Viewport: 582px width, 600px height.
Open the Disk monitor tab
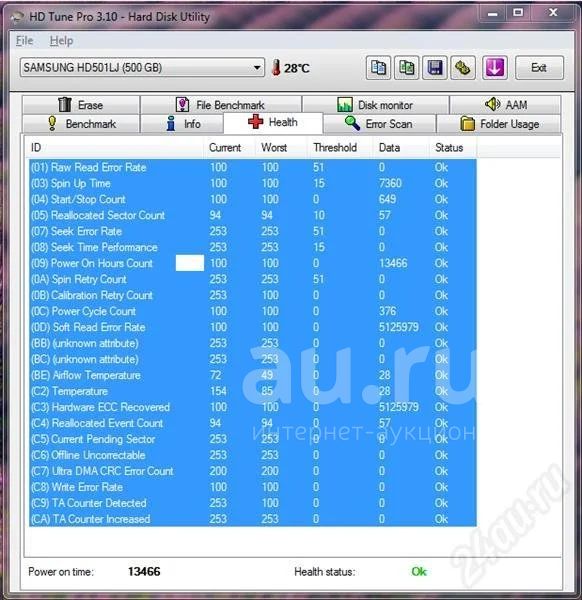pyautogui.click(x=375, y=105)
